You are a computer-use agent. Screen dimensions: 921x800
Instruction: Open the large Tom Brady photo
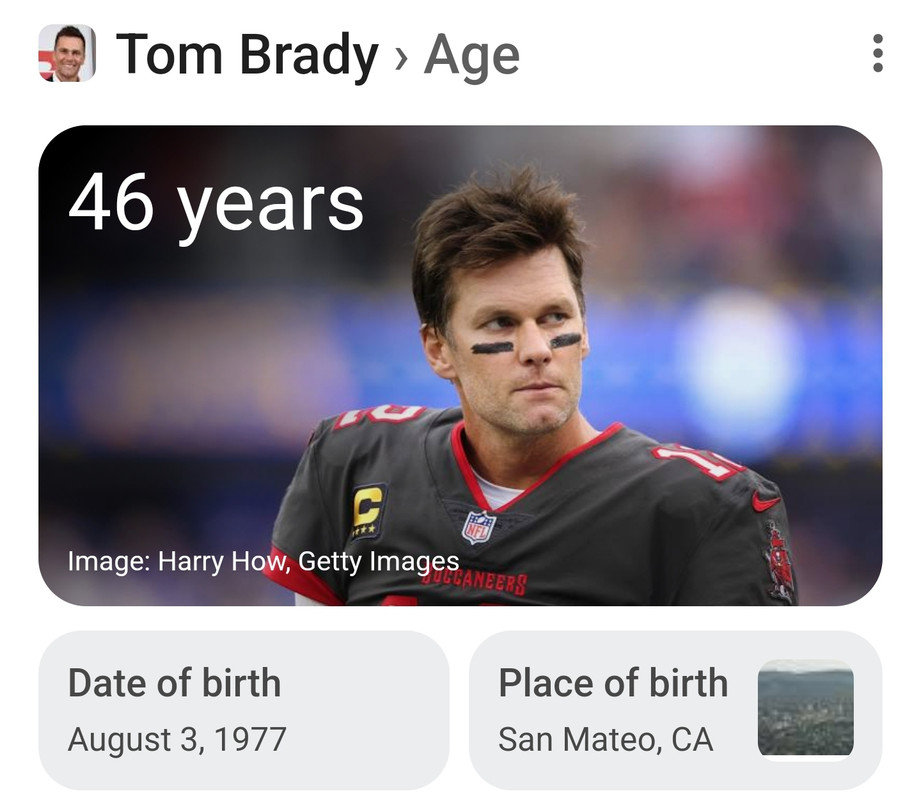(460, 365)
